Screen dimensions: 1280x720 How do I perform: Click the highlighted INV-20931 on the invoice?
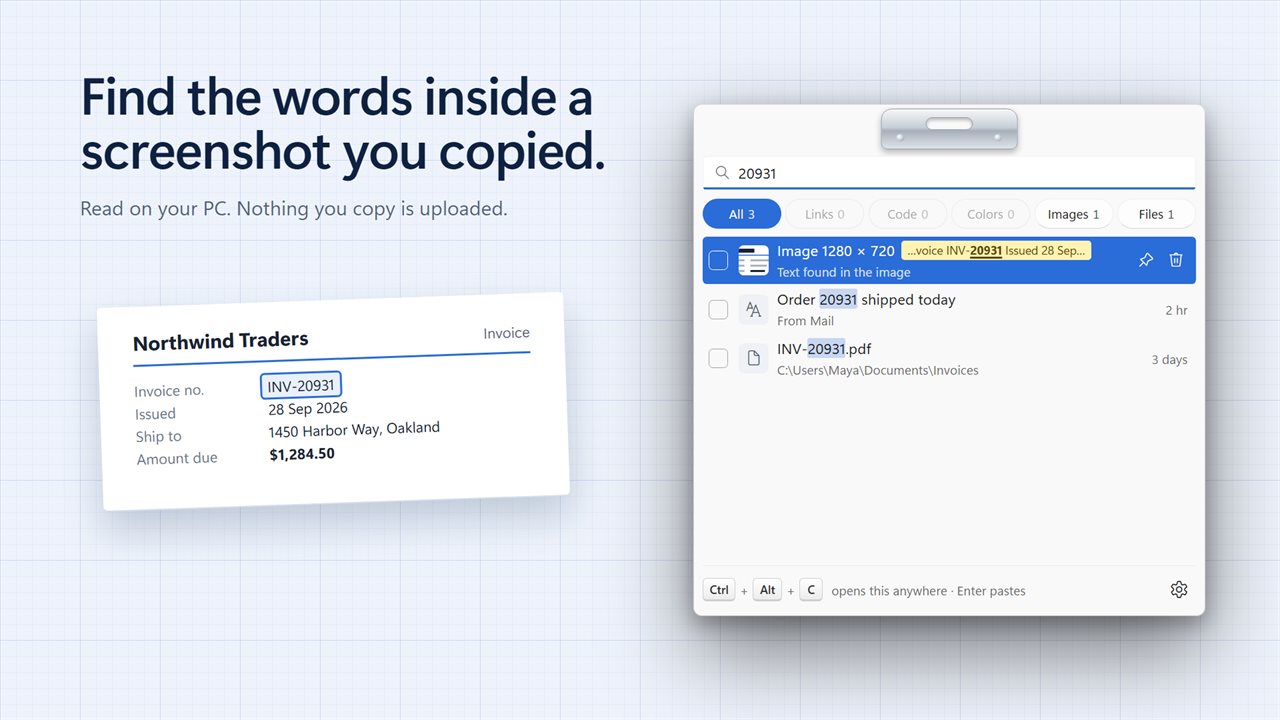[x=301, y=386]
